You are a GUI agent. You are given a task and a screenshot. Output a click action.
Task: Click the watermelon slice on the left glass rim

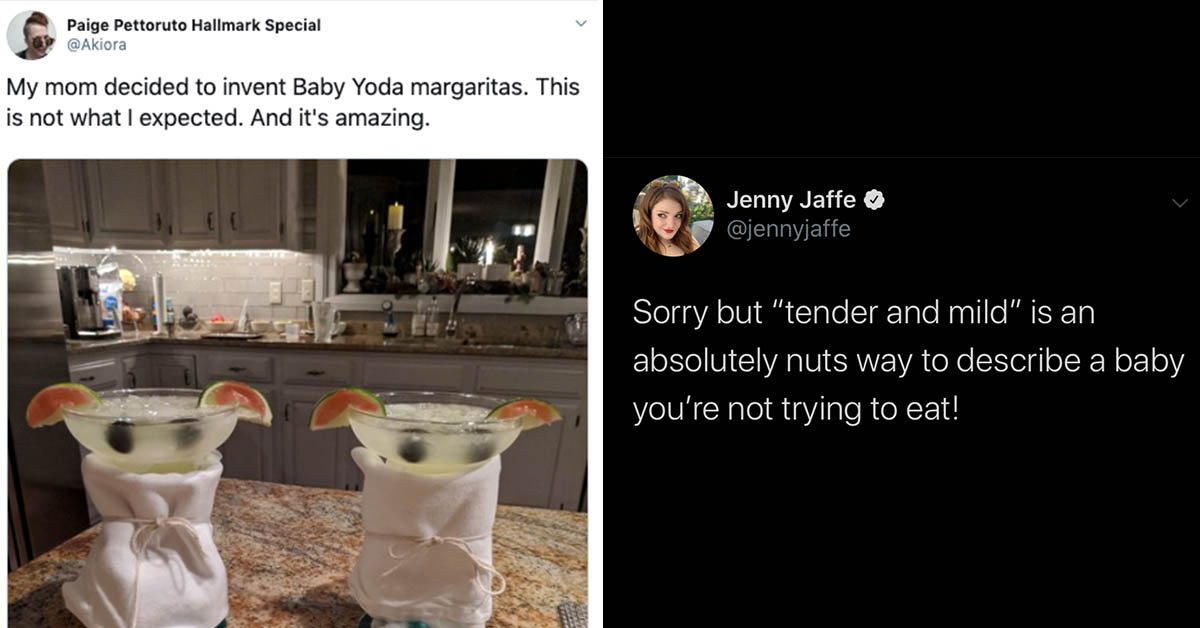[x=60, y=404]
